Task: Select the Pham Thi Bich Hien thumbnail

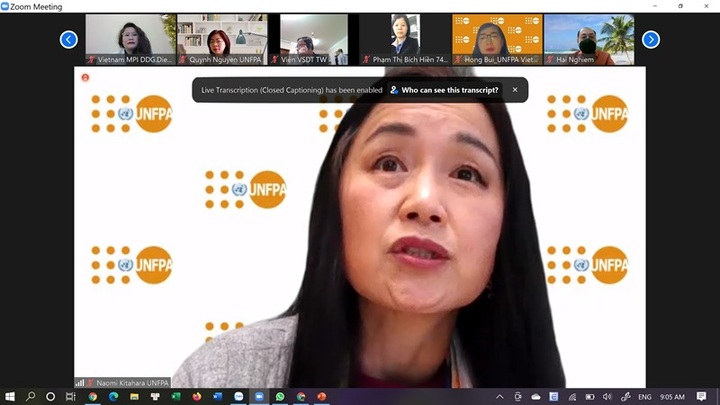Action: (x=405, y=39)
